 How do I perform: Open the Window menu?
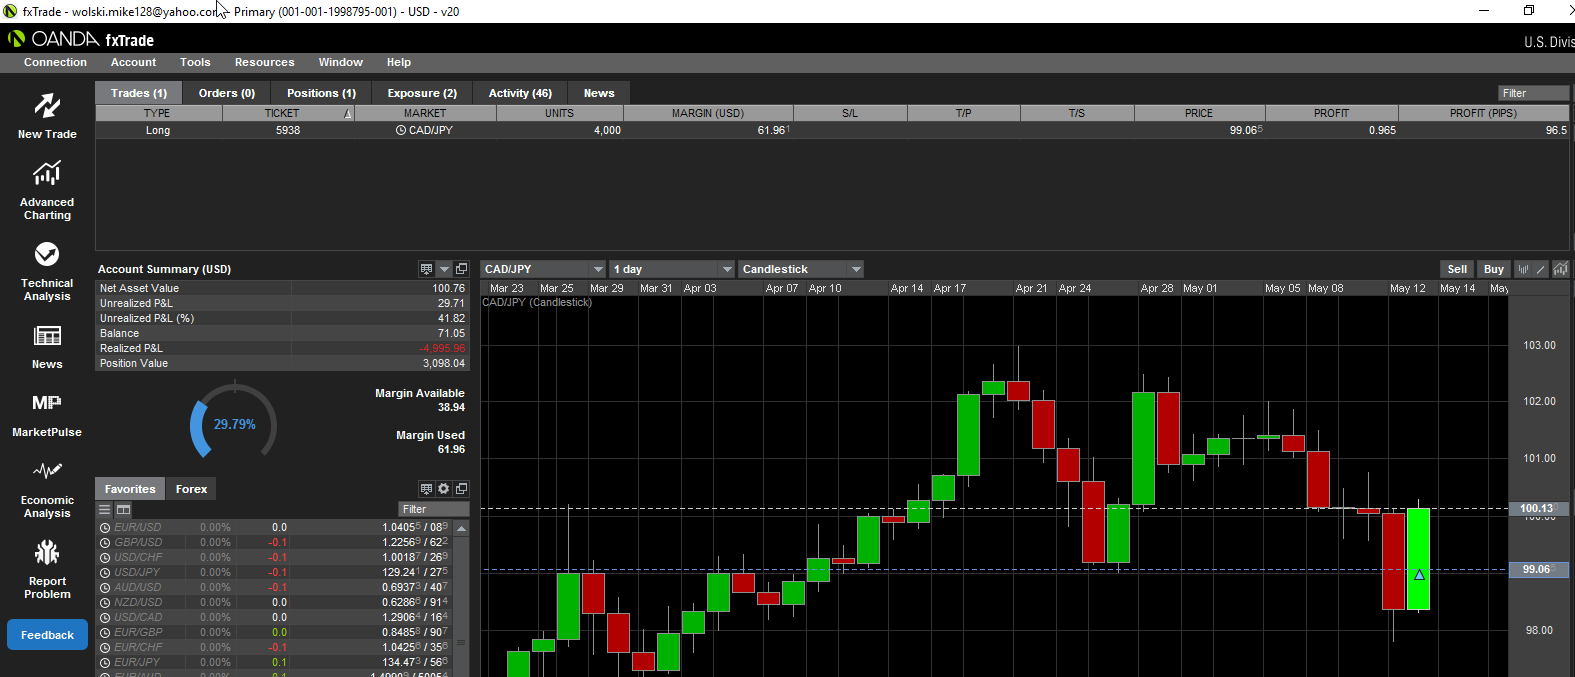click(340, 62)
